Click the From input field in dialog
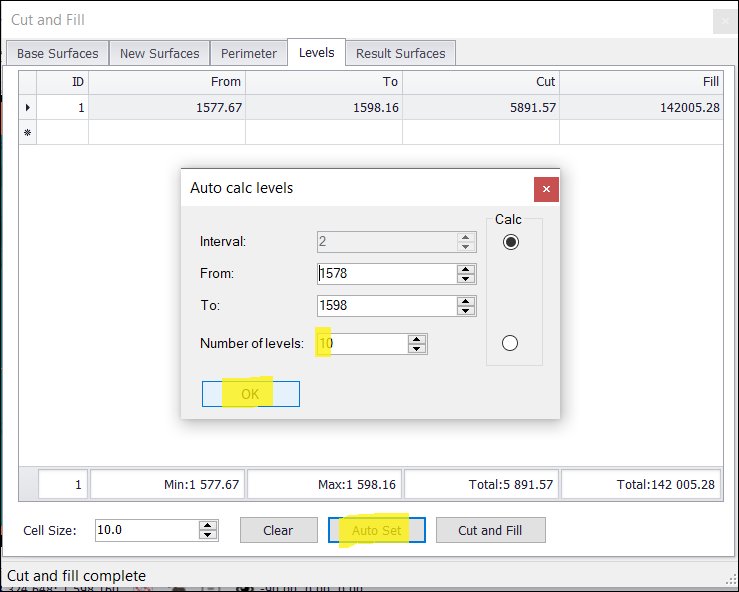The width and height of the screenshot is (739, 592). coord(386,274)
